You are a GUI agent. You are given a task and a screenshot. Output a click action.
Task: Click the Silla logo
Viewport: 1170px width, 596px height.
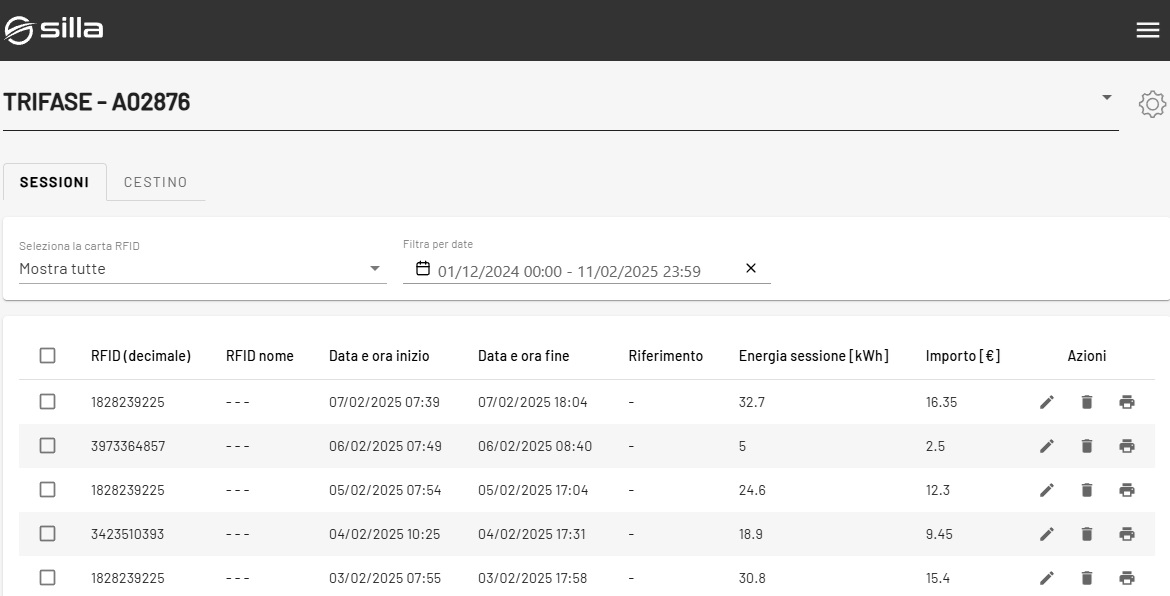tap(54, 30)
